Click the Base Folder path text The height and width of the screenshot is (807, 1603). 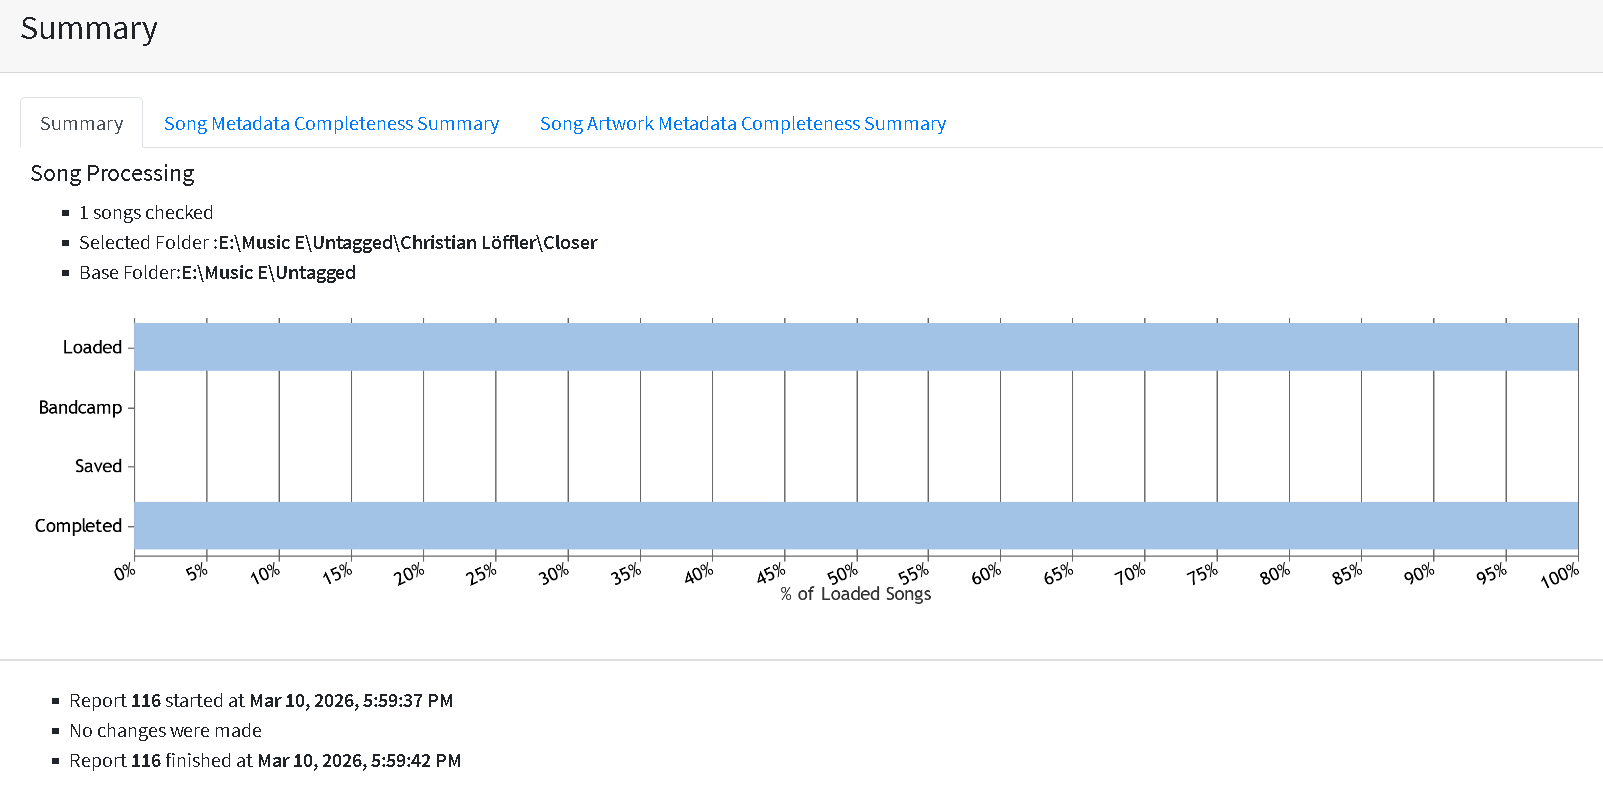click(x=268, y=273)
